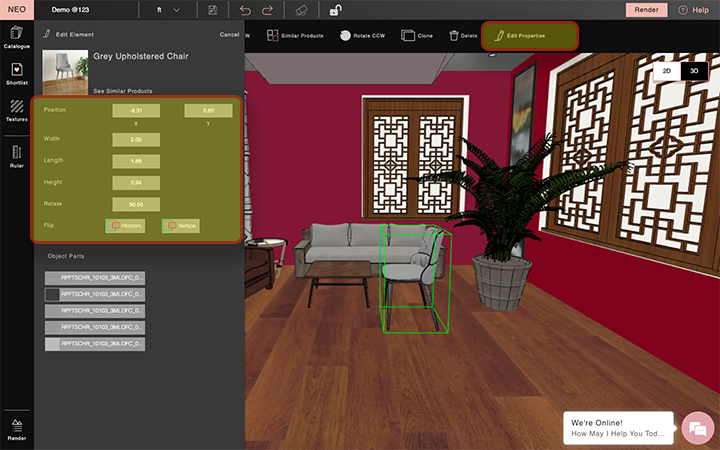Click the Height input field
The height and width of the screenshot is (450, 720).
point(136,183)
